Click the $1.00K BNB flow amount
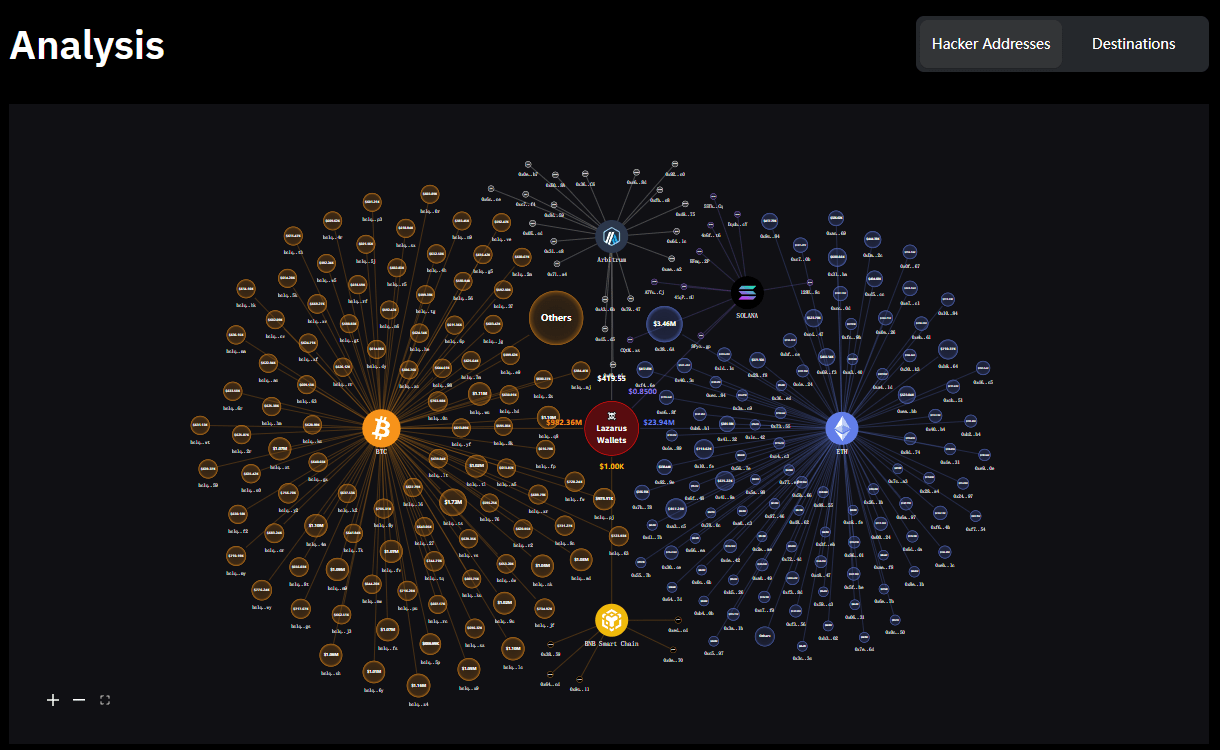This screenshot has height=750, width=1220. (612, 466)
